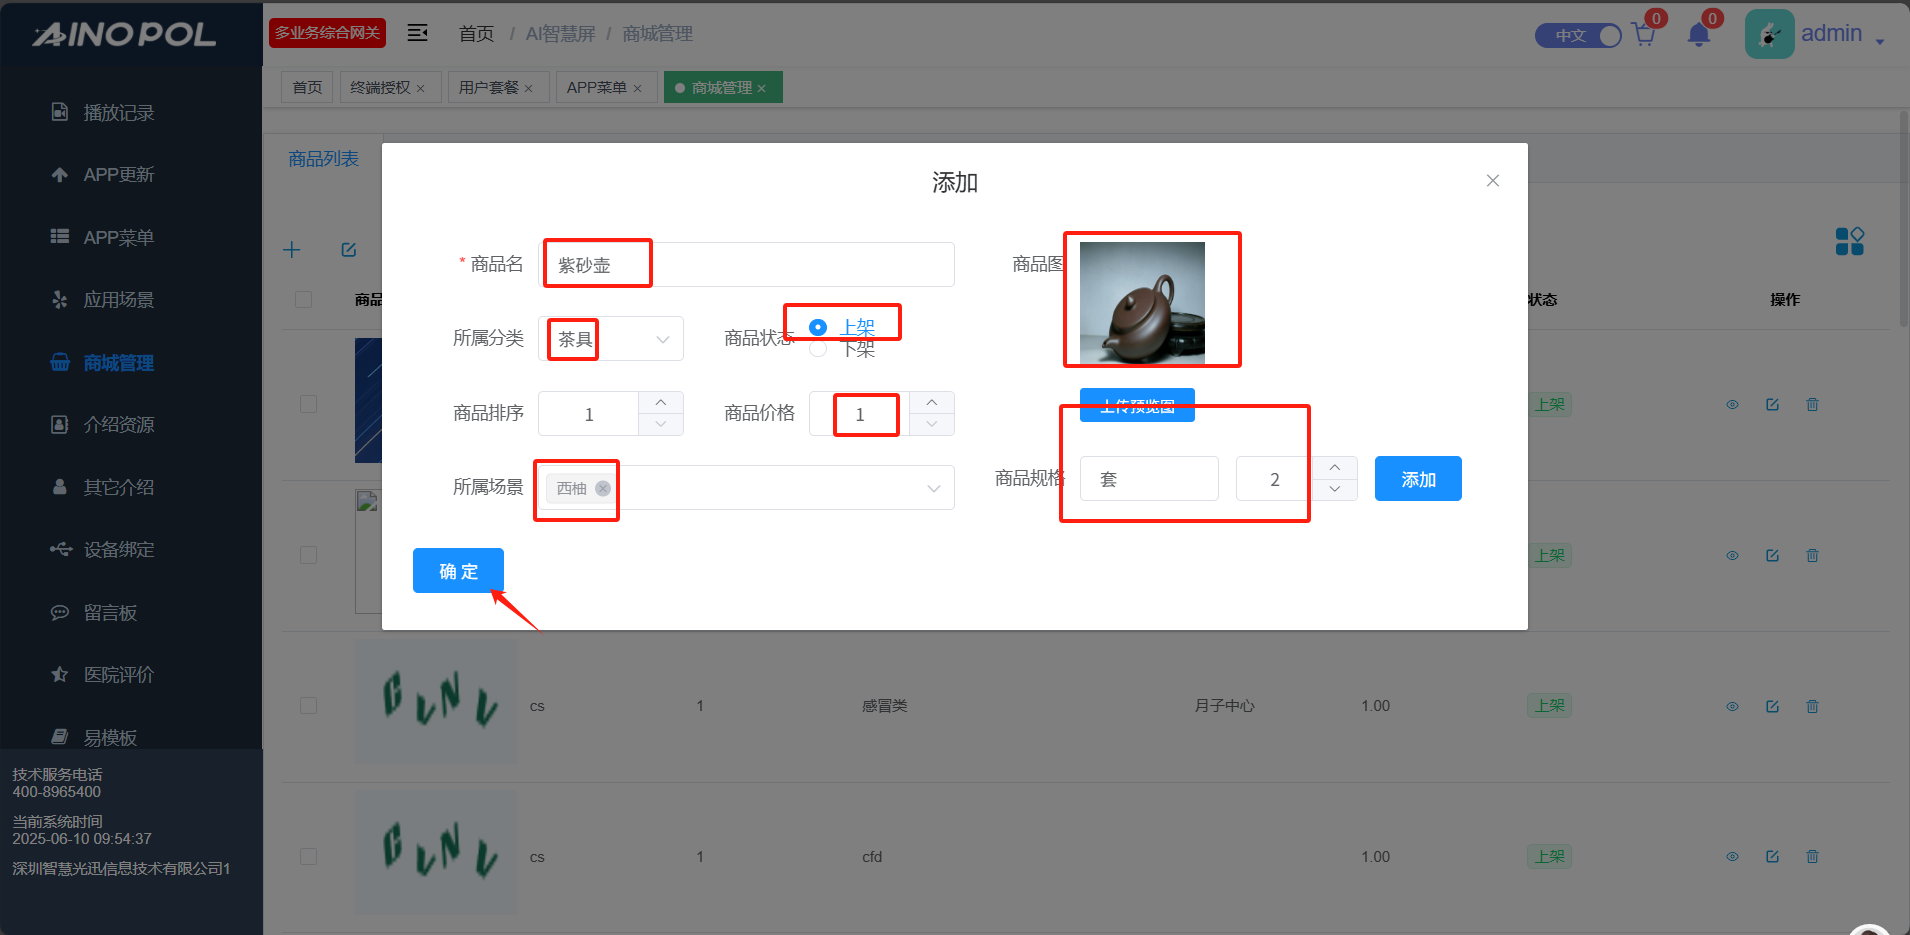Delete the cfd product row
This screenshot has width=1910, height=935.
[x=1812, y=857]
